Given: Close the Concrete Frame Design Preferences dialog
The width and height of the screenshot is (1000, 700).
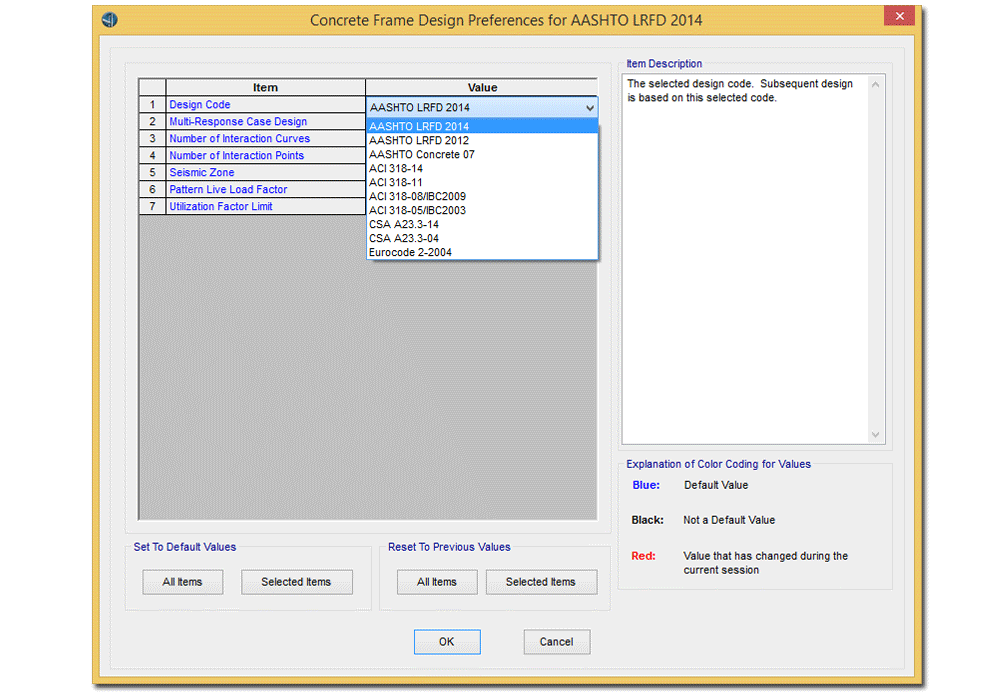Looking at the screenshot, I should pyautogui.click(x=899, y=16).
